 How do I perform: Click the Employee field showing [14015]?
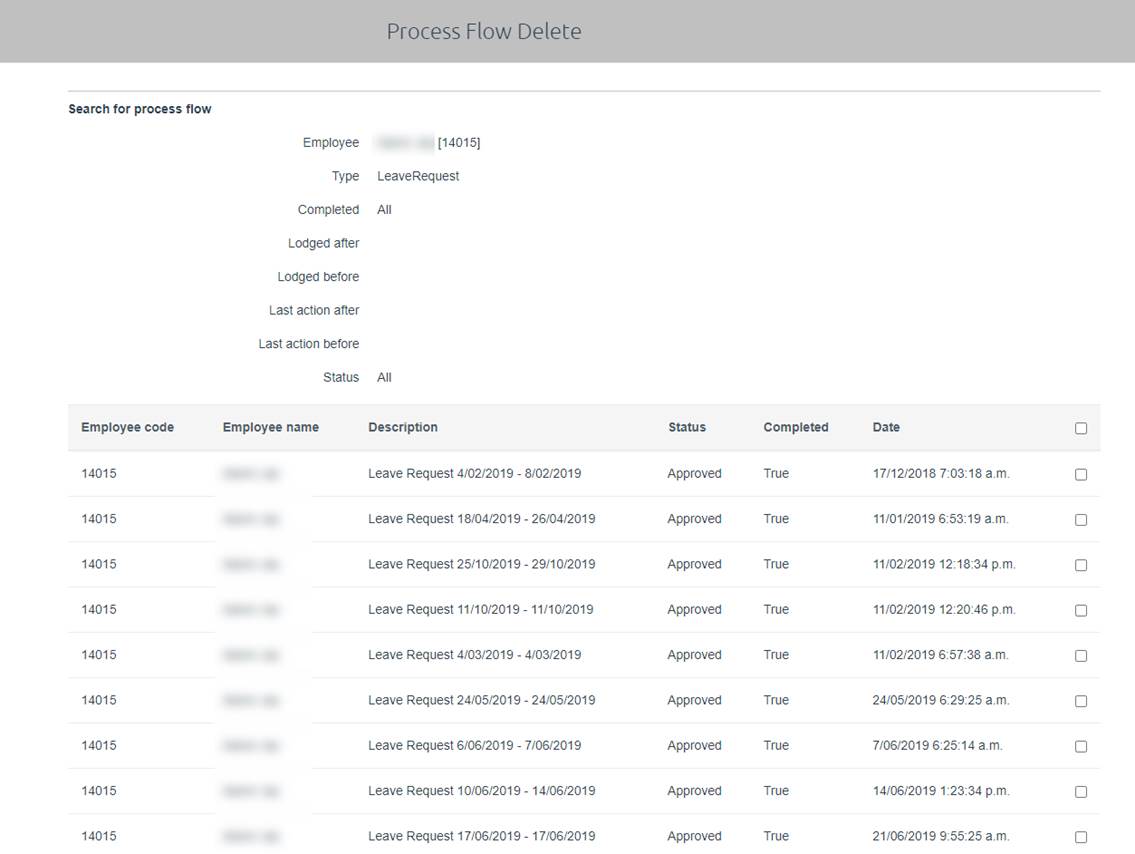tap(430, 142)
